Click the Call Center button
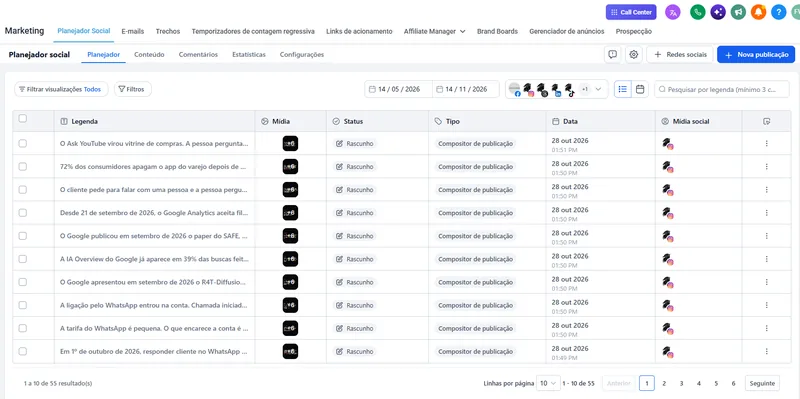Image resolution: width=800 pixels, height=399 pixels. 631,12
